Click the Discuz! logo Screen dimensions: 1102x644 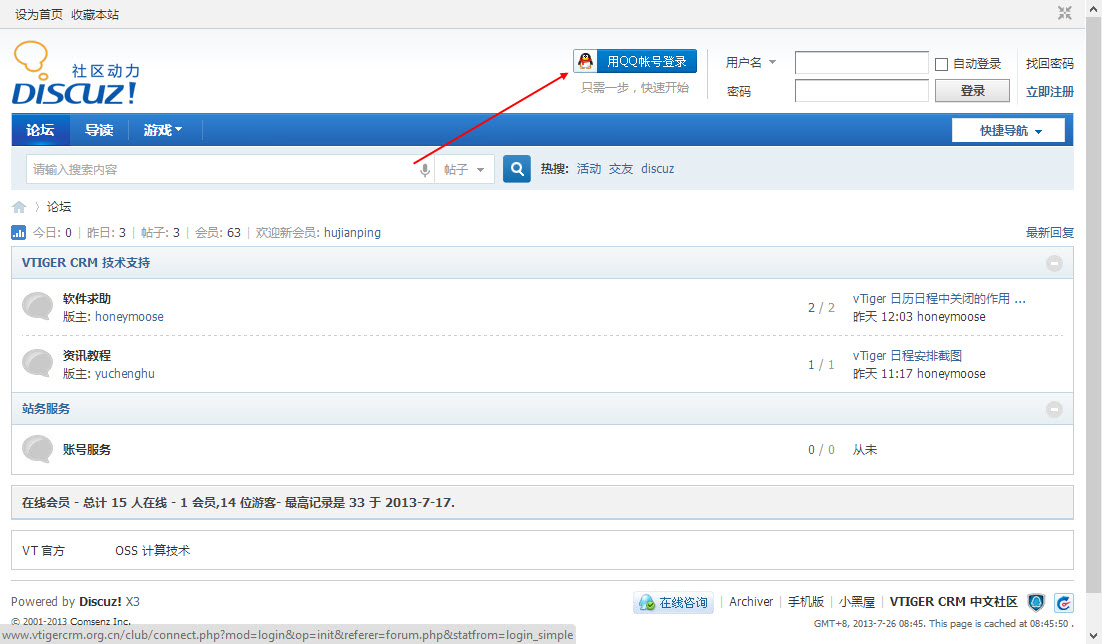[x=75, y=74]
